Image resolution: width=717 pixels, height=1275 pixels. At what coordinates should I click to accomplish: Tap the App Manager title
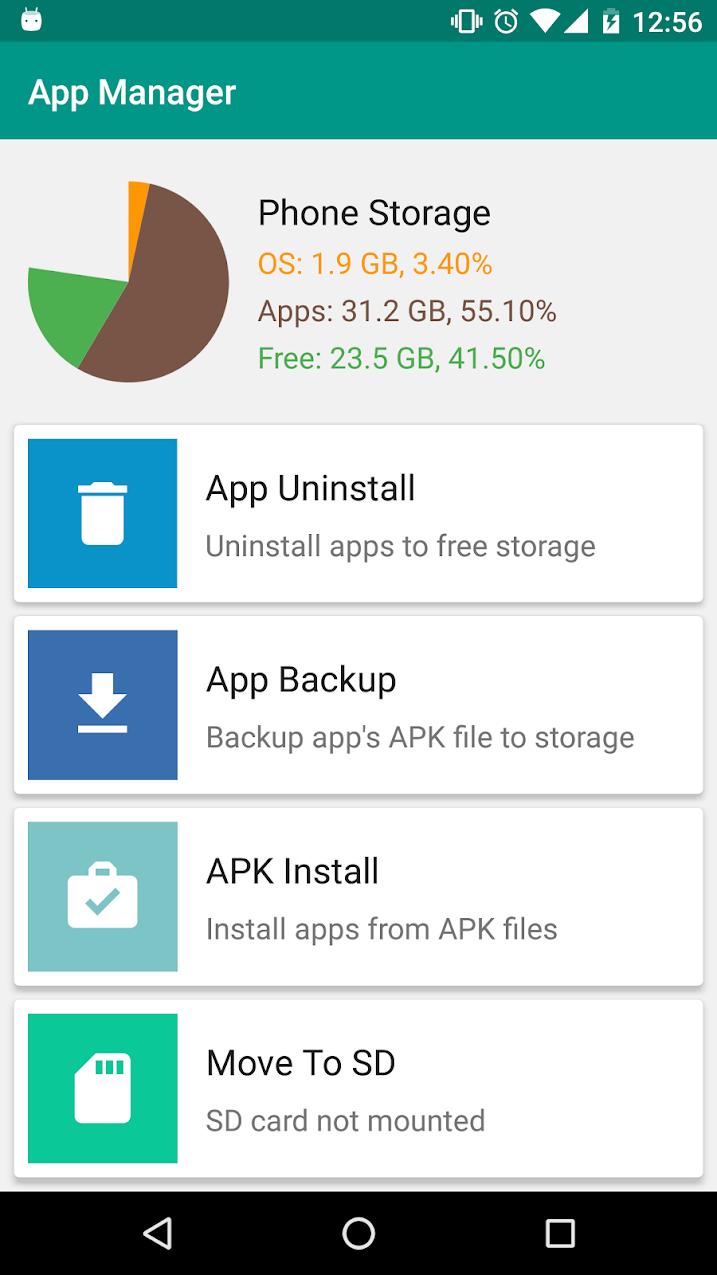pos(132,92)
